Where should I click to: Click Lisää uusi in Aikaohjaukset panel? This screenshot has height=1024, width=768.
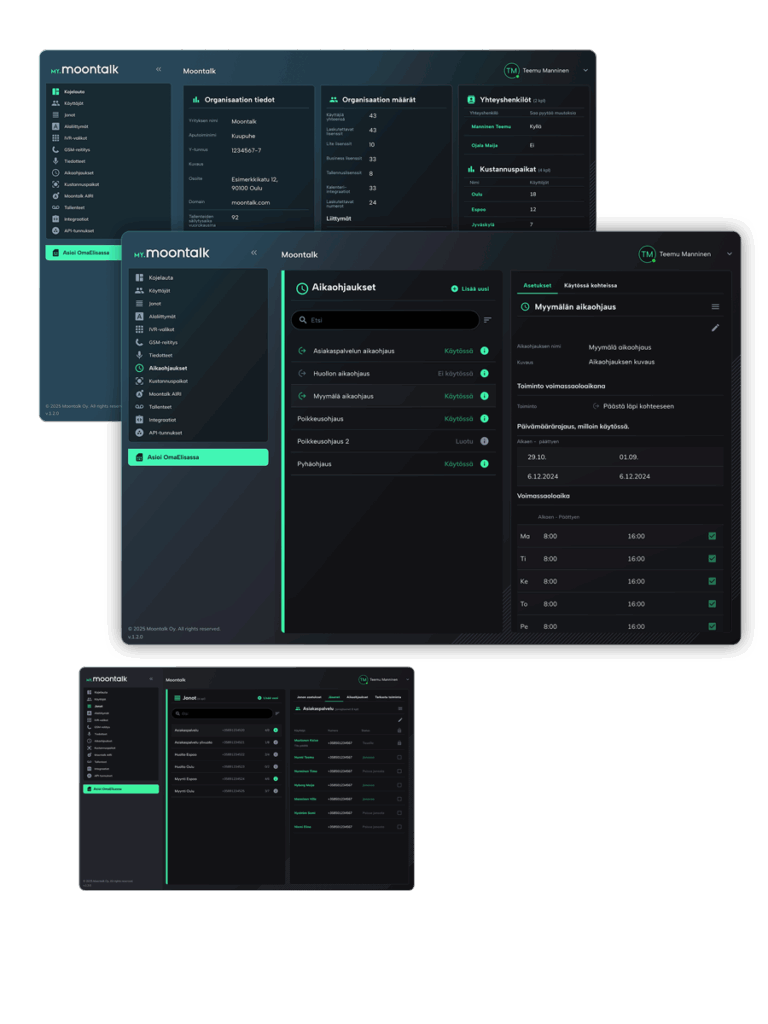click(470, 289)
